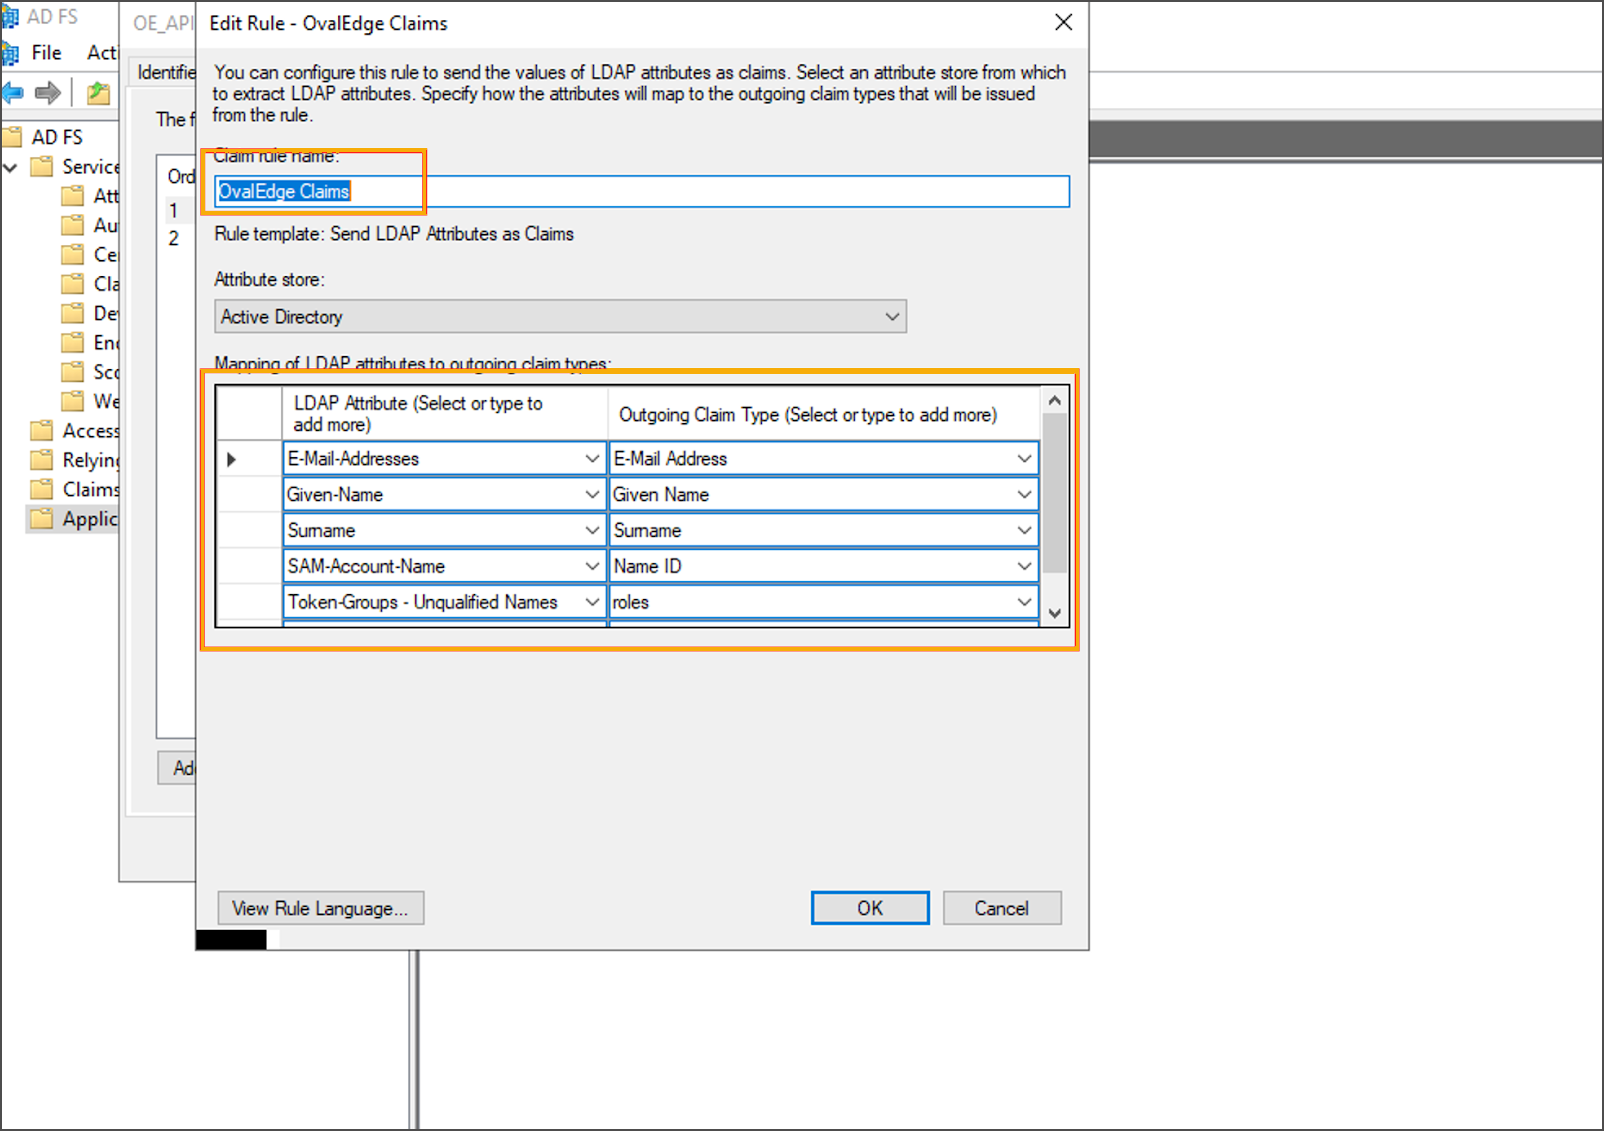Viewport: 1604px width, 1131px height.
Task: Close the Edit Rule dialog
Action: [1063, 23]
